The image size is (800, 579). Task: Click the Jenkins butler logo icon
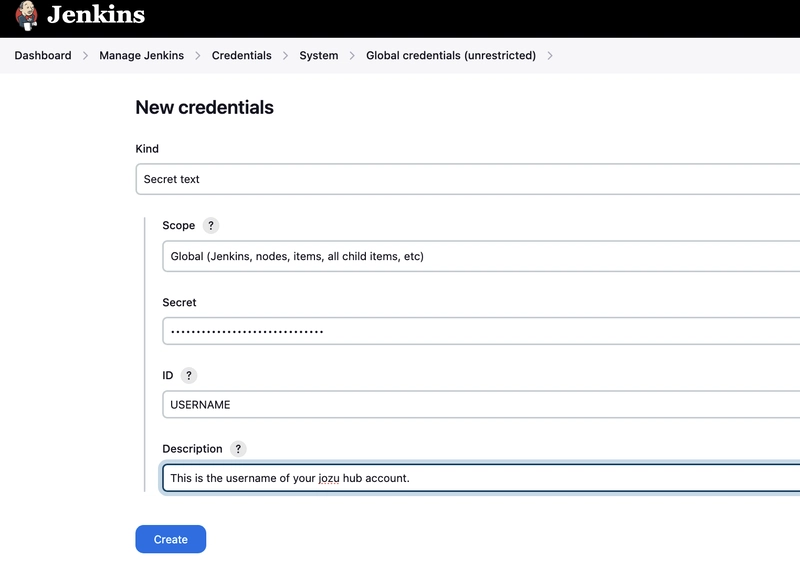point(27,15)
